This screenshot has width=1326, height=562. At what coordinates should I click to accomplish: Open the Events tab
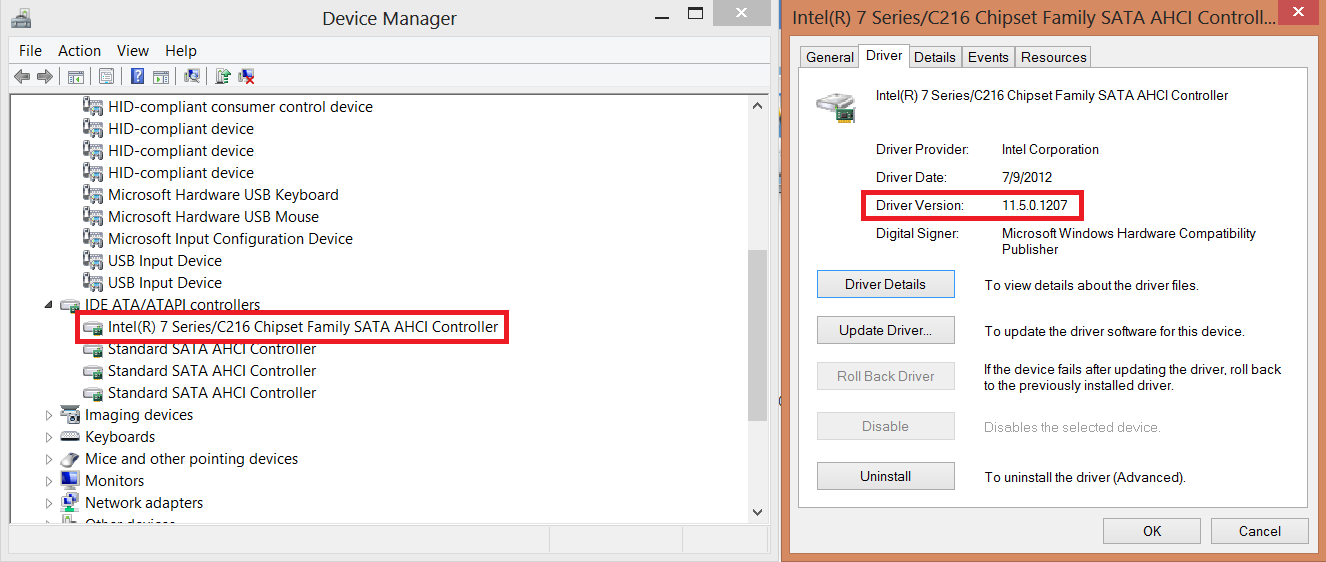(x=988, y=57)
